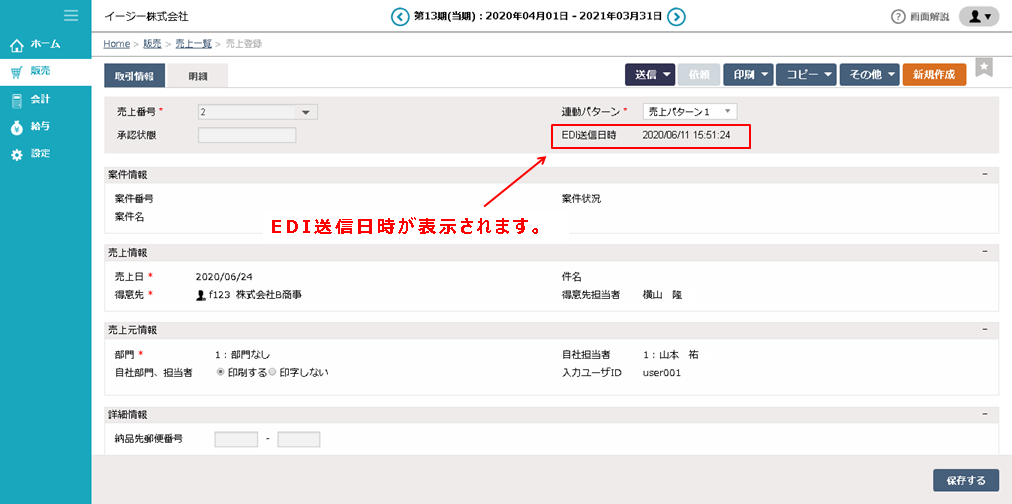Click the 新規作成 button

click(934, 75)
